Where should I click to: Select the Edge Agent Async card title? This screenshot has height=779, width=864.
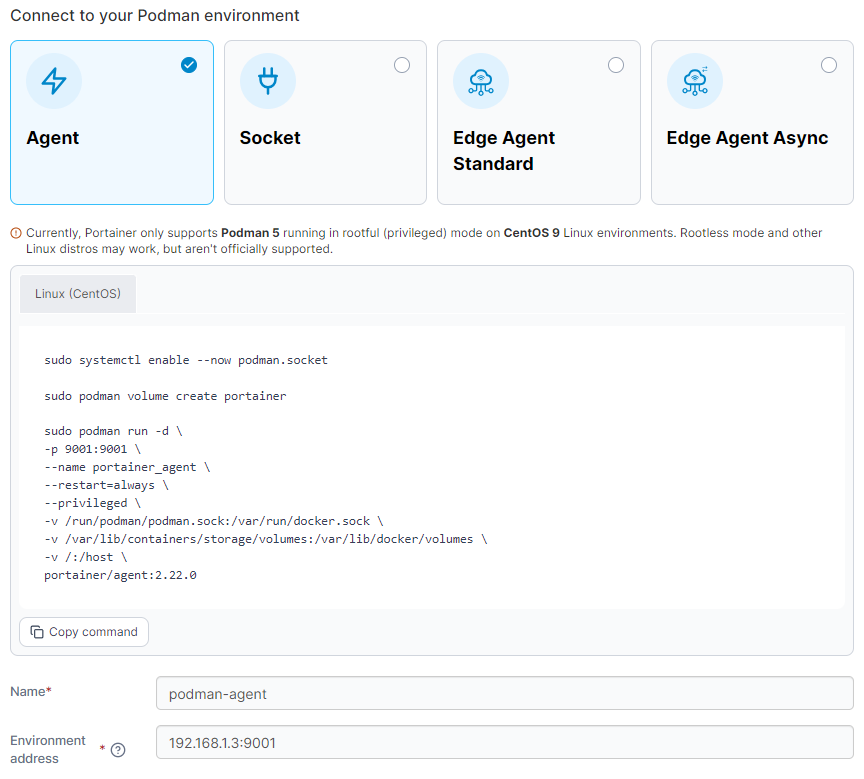(x=747, y=138)
